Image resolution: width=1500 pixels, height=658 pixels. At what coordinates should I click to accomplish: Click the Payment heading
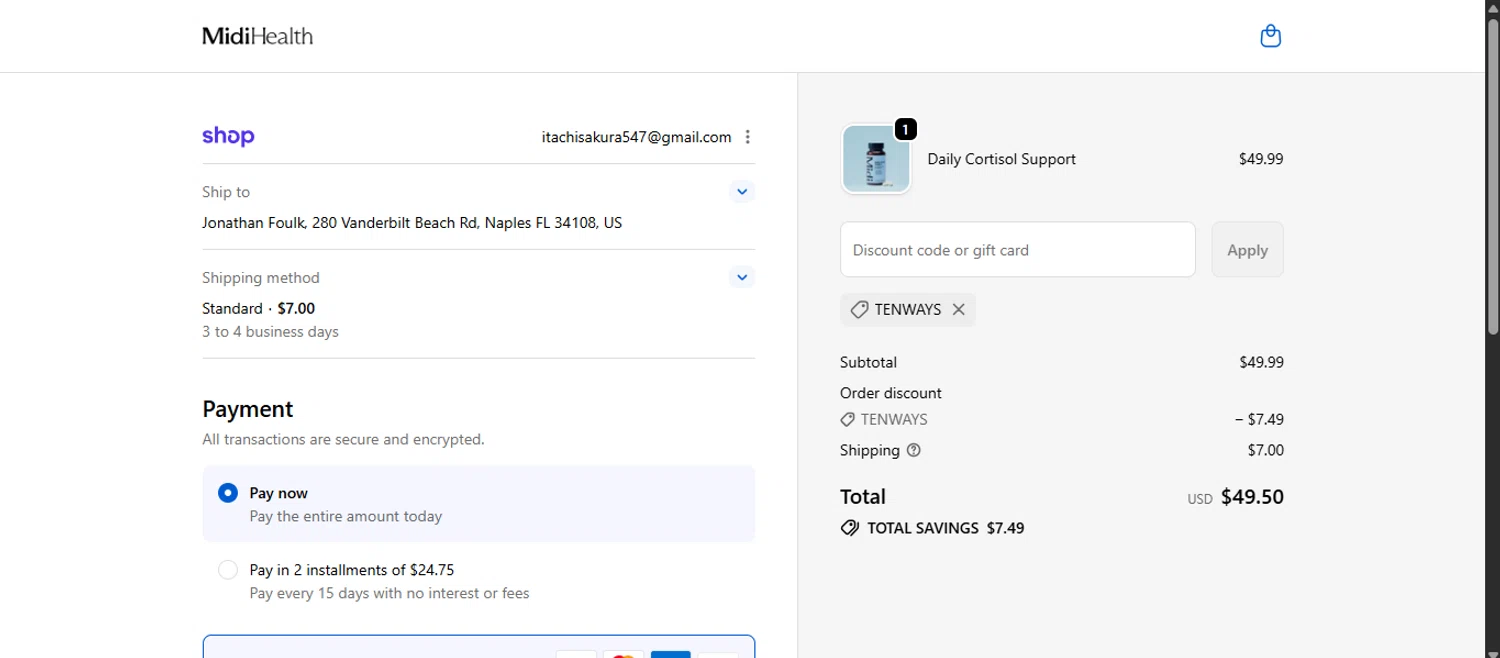click(248, 409)
